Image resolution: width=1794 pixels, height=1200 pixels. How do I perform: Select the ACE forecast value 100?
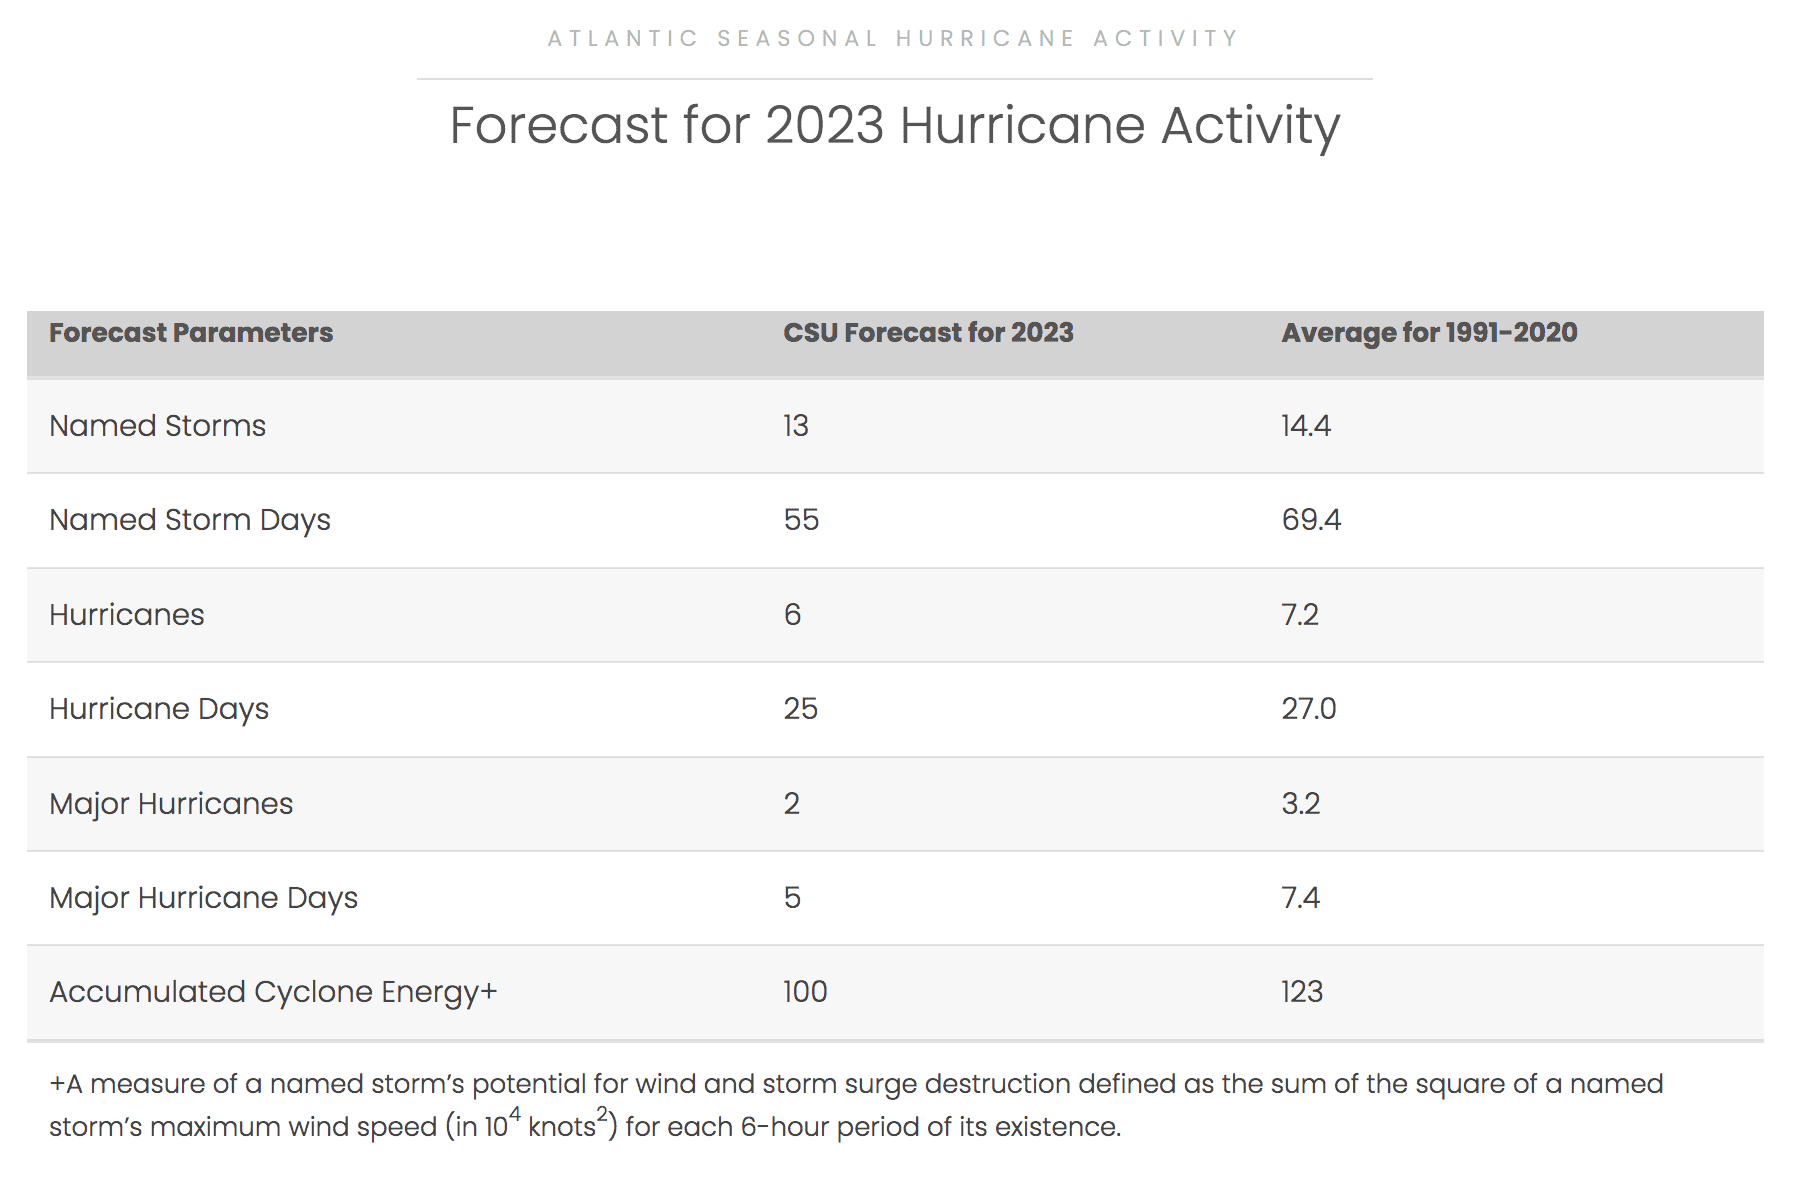805,992
